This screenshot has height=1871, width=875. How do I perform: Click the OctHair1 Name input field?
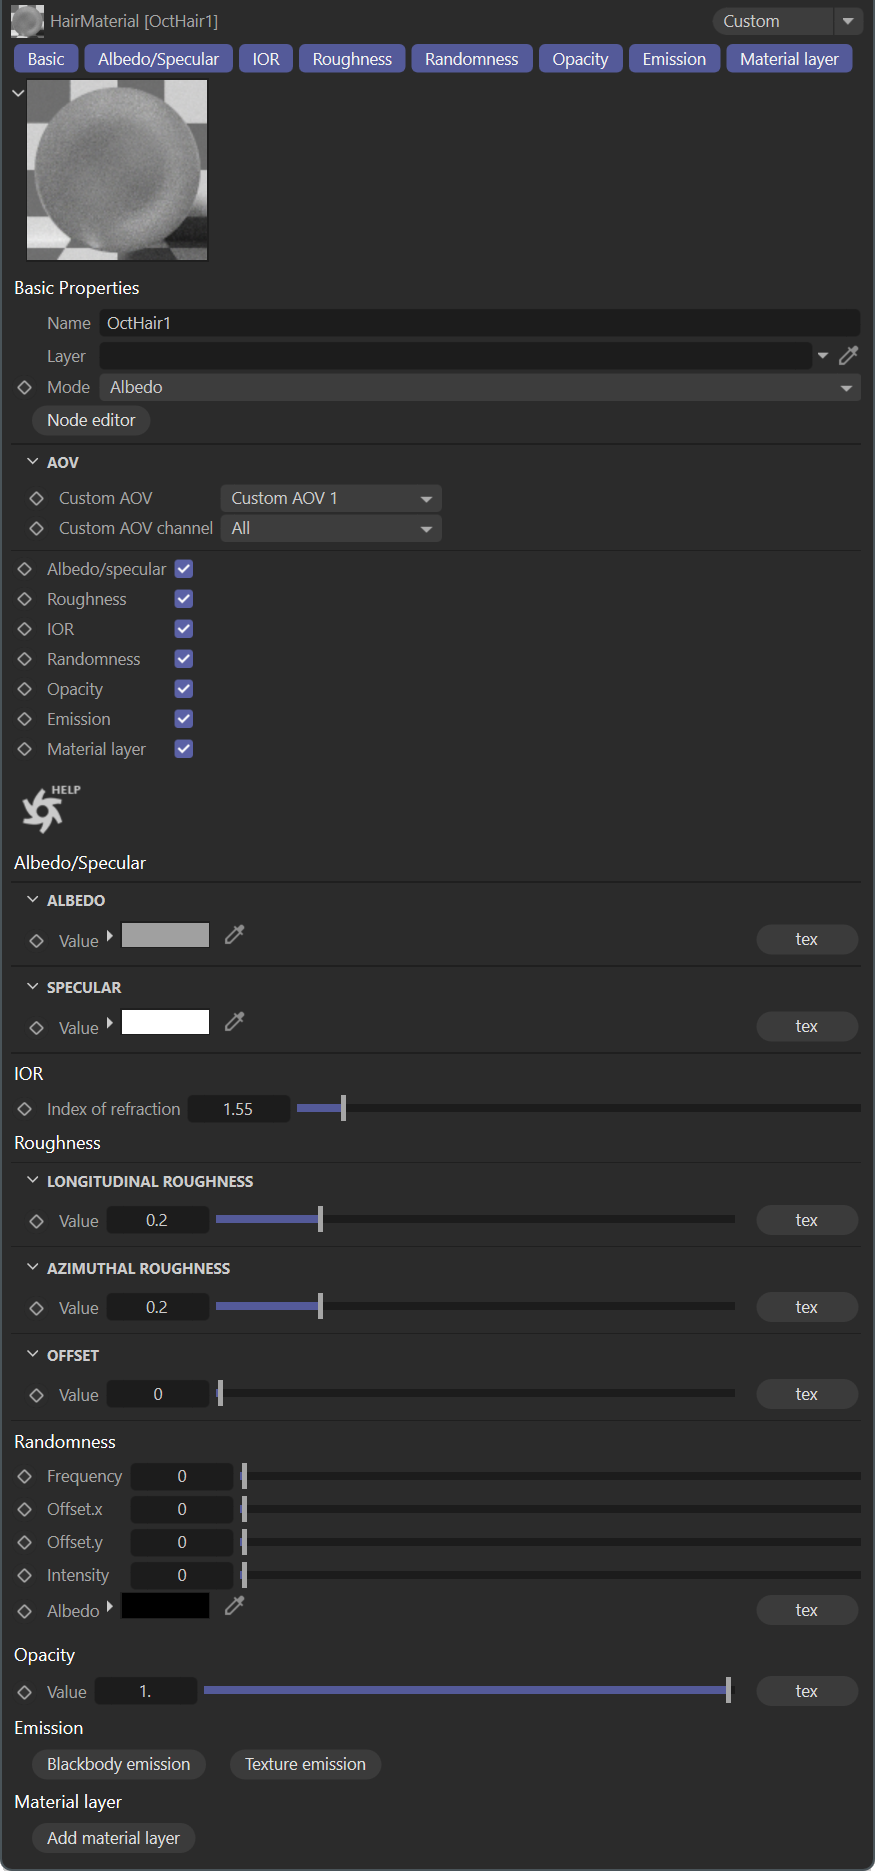[x=480, y=323]
